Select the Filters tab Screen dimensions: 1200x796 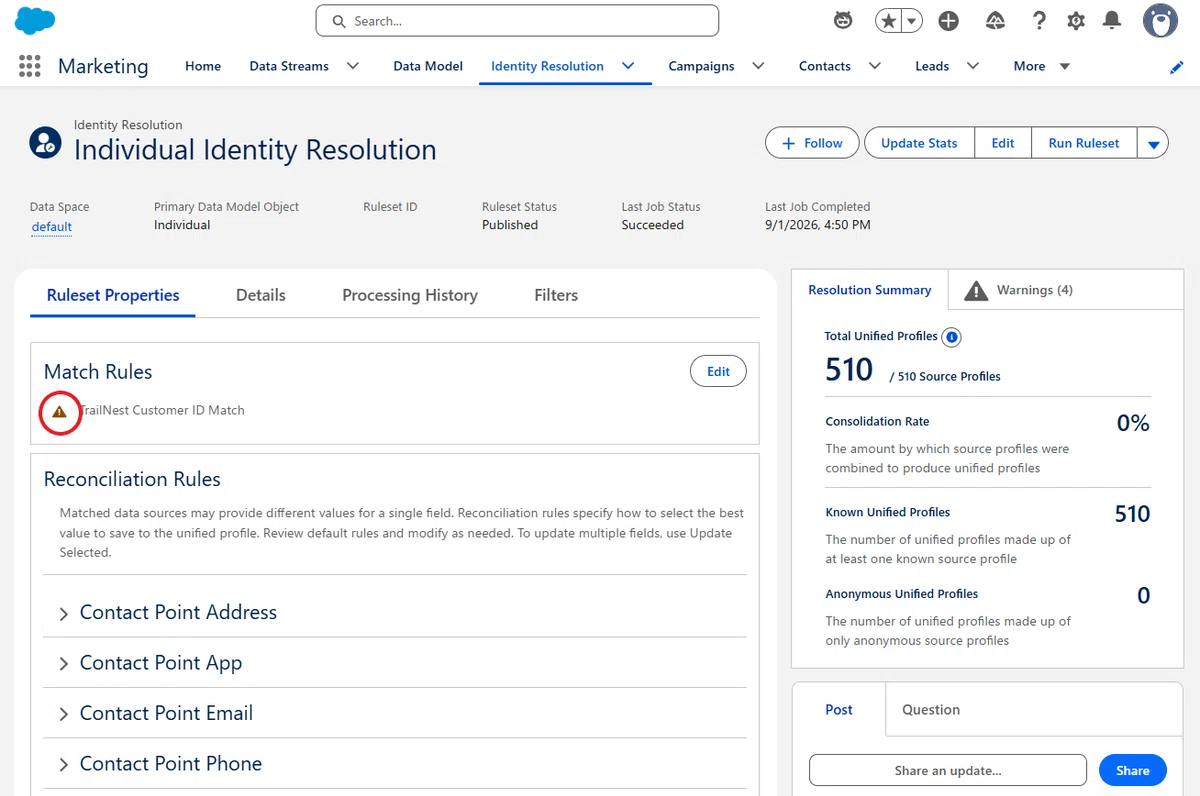pos(556,295)
